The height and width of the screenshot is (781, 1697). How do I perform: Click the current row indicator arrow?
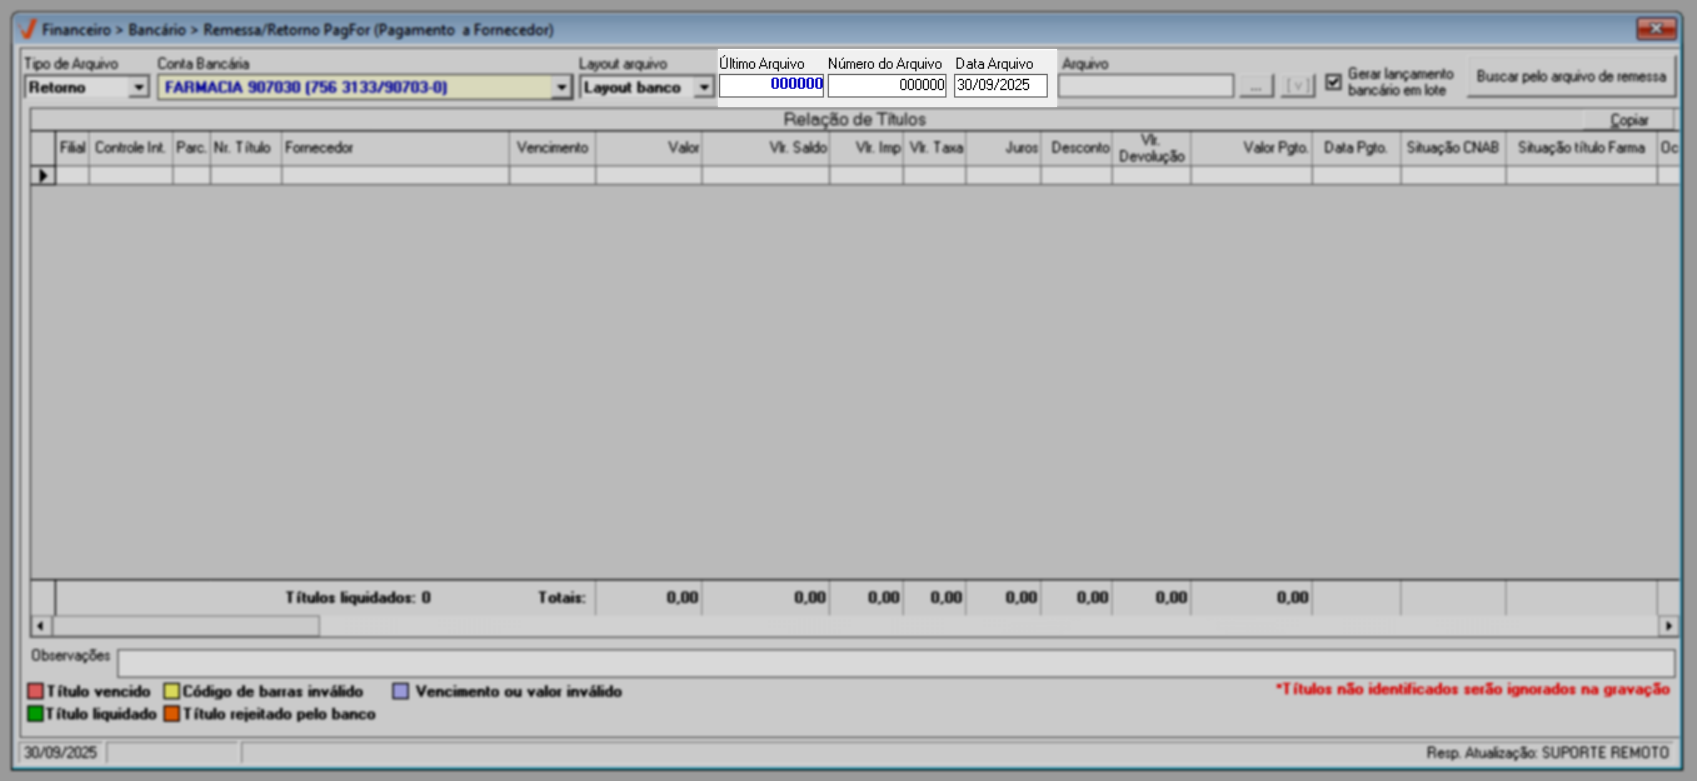[43, 176]
